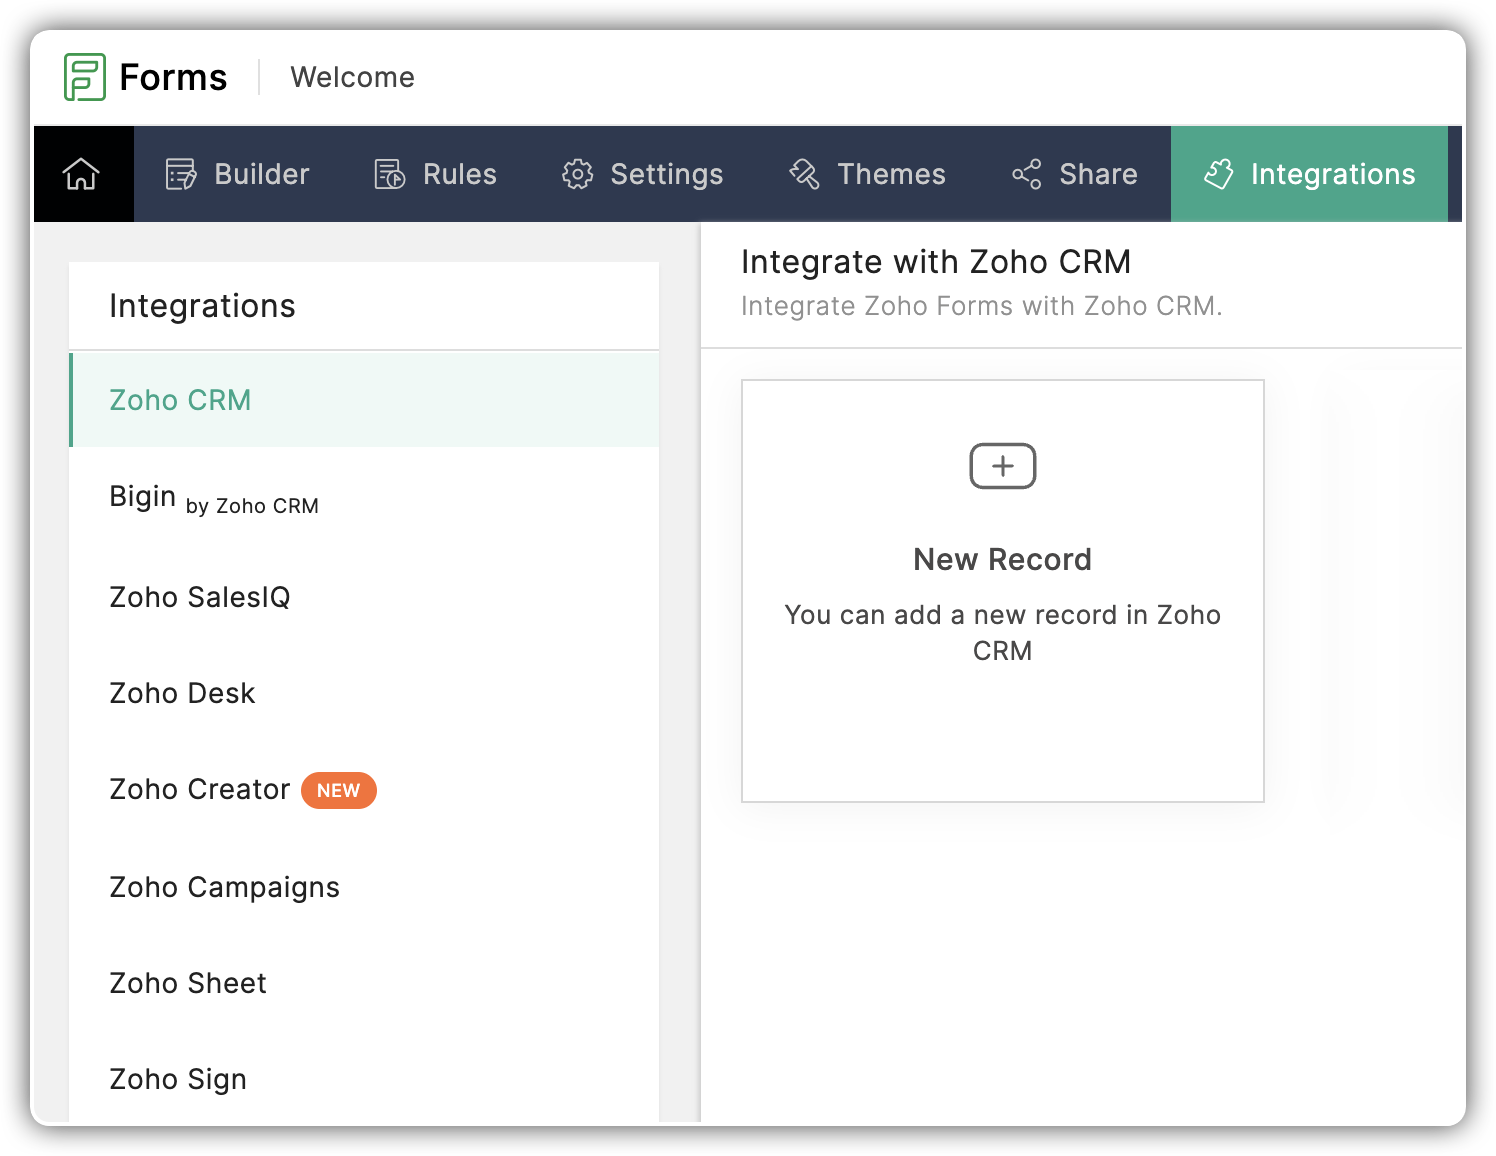Select Zoho Campaigns integration
The height and width of the screenshot is (1156, 1496).
point(224,887)
